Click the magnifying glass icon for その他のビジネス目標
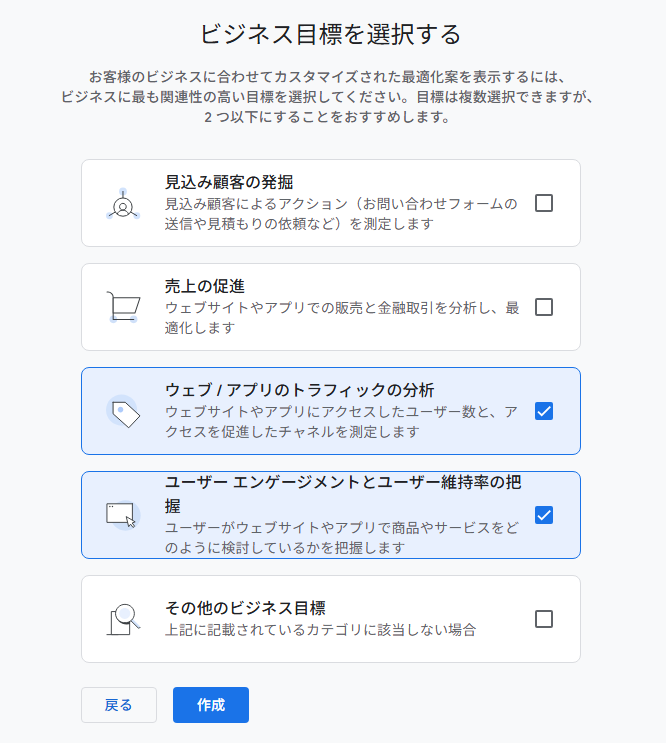This screenshot has height=743, width=666. [x=123, y=619]
